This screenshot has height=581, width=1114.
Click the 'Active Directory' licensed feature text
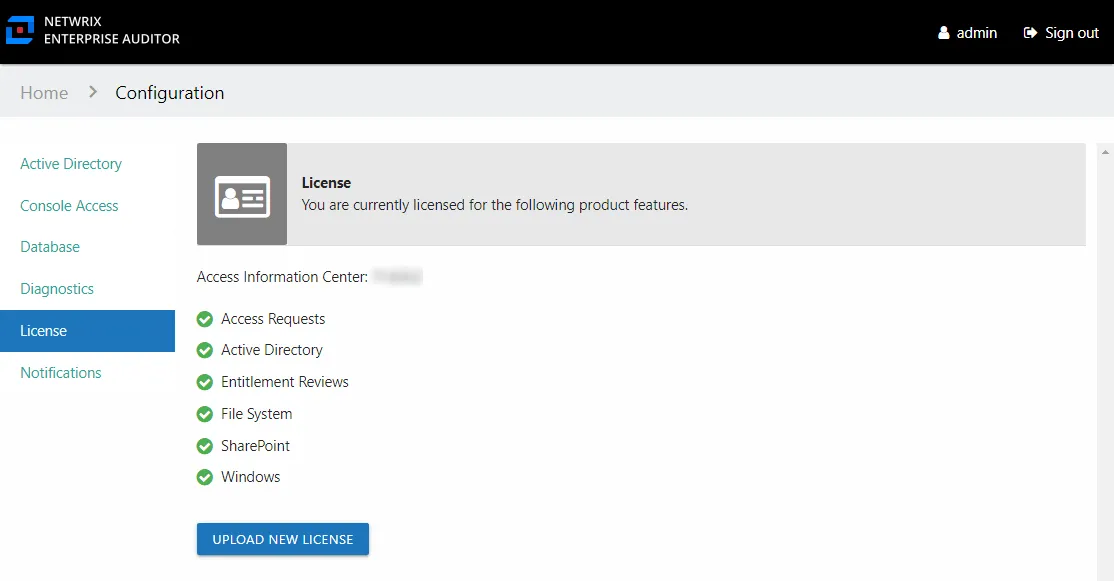(271, 350)
